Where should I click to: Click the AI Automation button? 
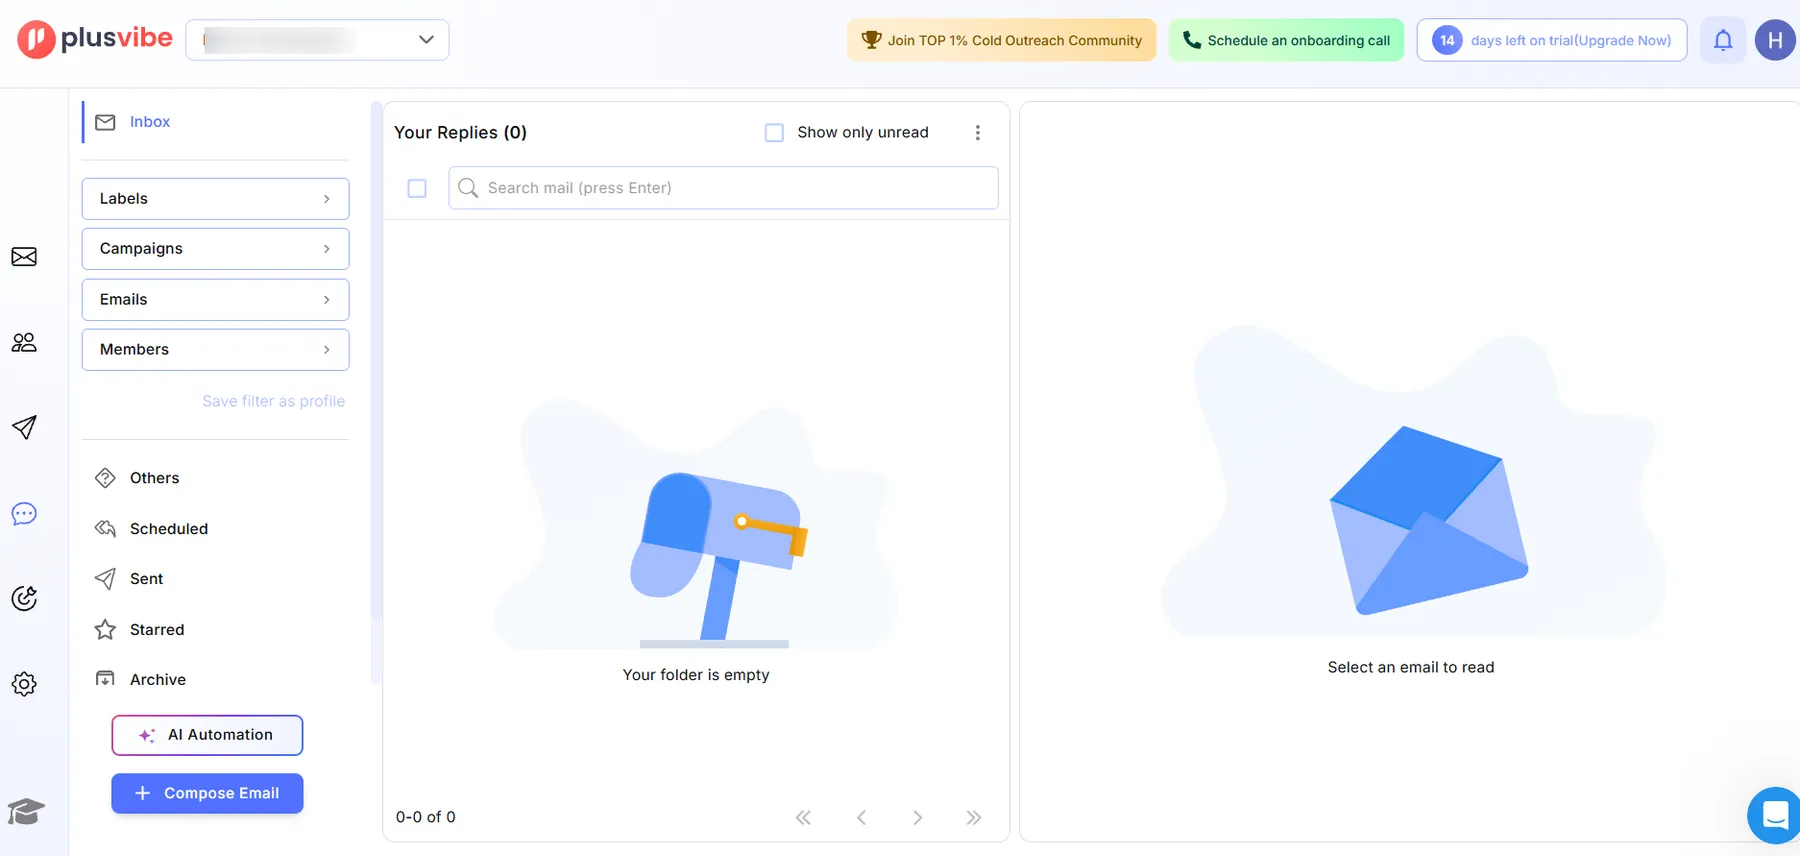[207, 735]
